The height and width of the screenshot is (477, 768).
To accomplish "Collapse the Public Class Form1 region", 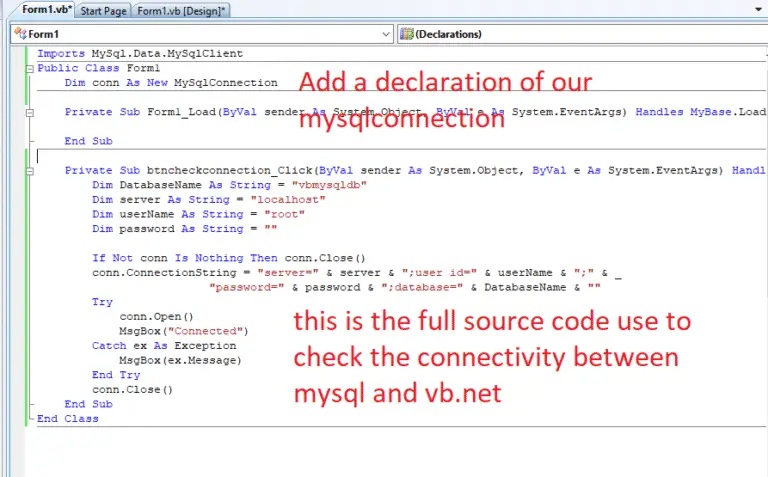I will point(30,69).
